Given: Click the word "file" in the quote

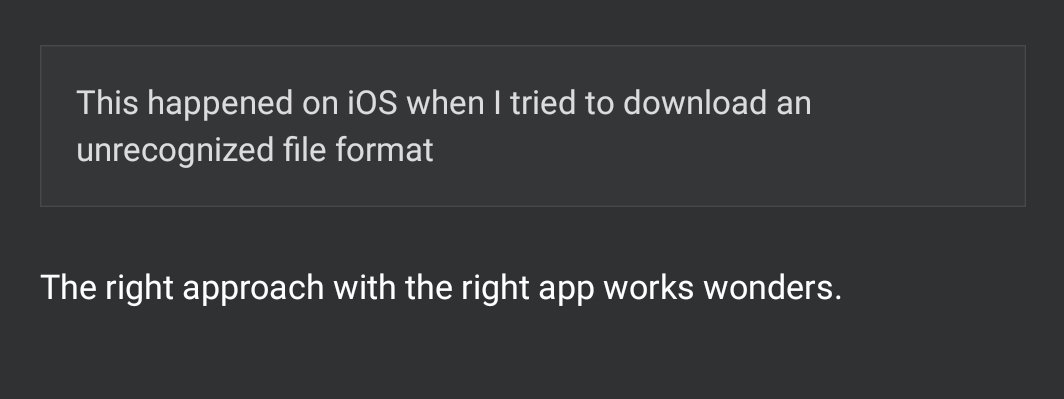Looking at the screenshot, I should pos(305,149).
